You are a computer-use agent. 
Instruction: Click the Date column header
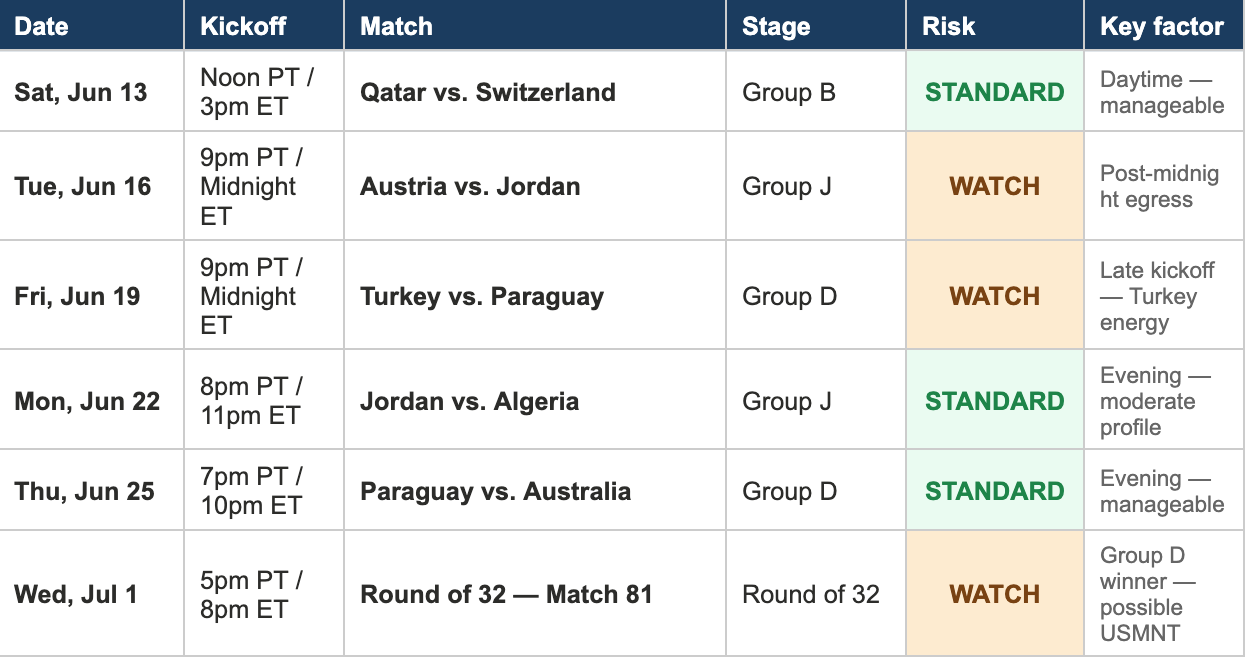92,26
